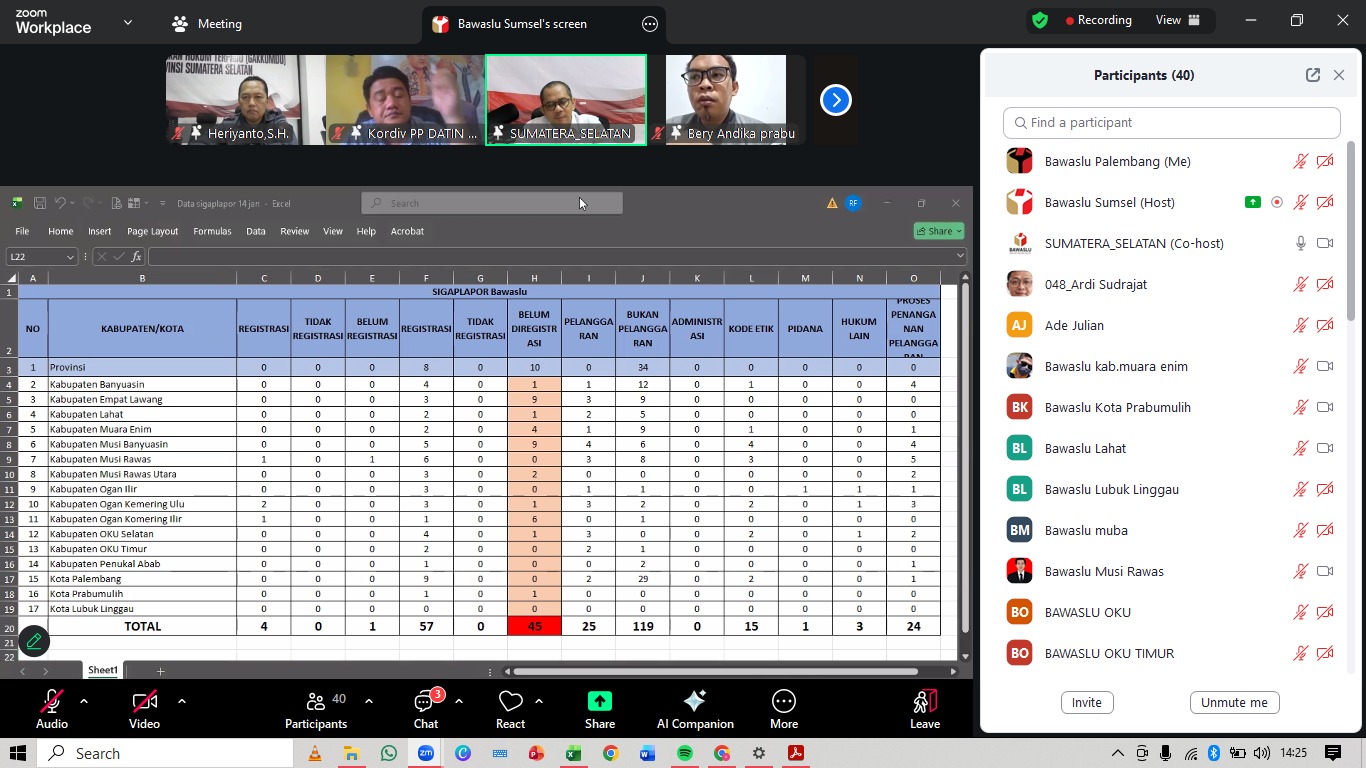Click the Invite button
The height and width of the screenshot is (768, 1366).
click(x=1086, y=702)
